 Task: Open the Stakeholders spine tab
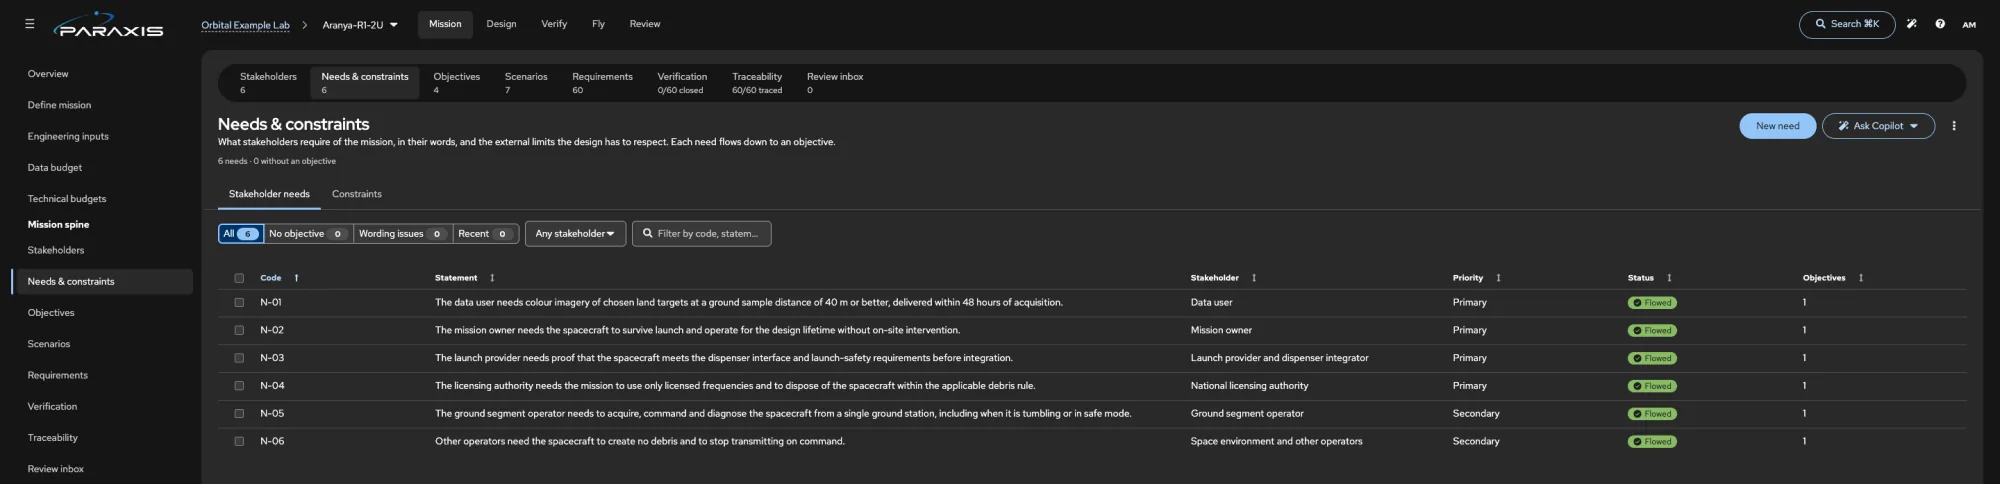coord(268,83)
